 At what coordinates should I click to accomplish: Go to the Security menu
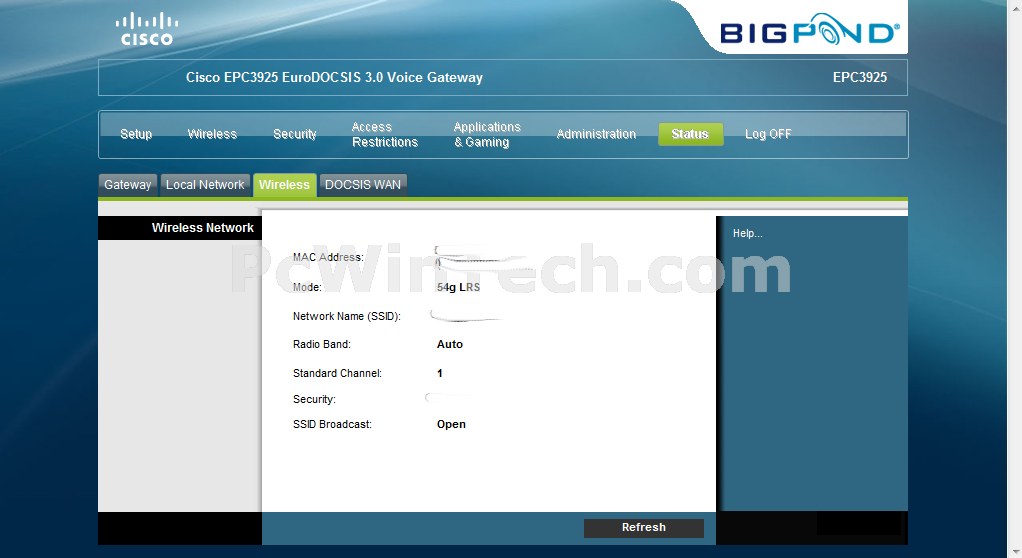tap(295, 134)
